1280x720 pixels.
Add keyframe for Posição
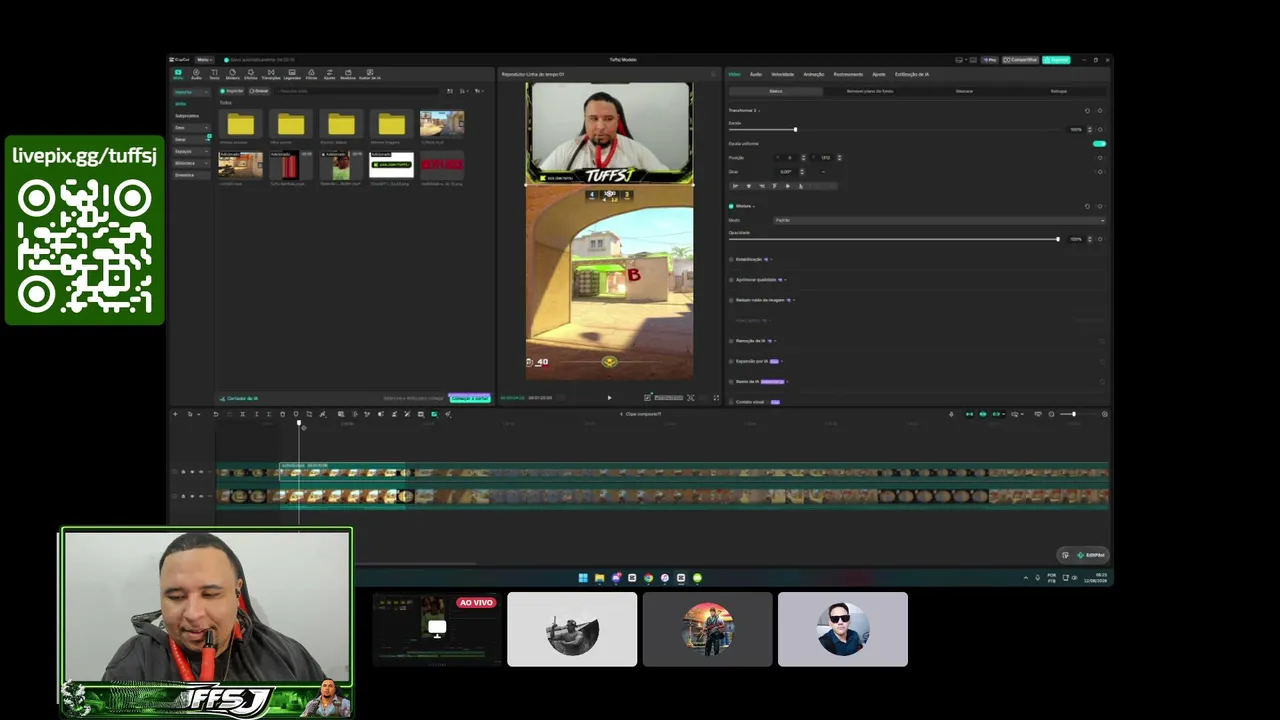click(1100, 157)
